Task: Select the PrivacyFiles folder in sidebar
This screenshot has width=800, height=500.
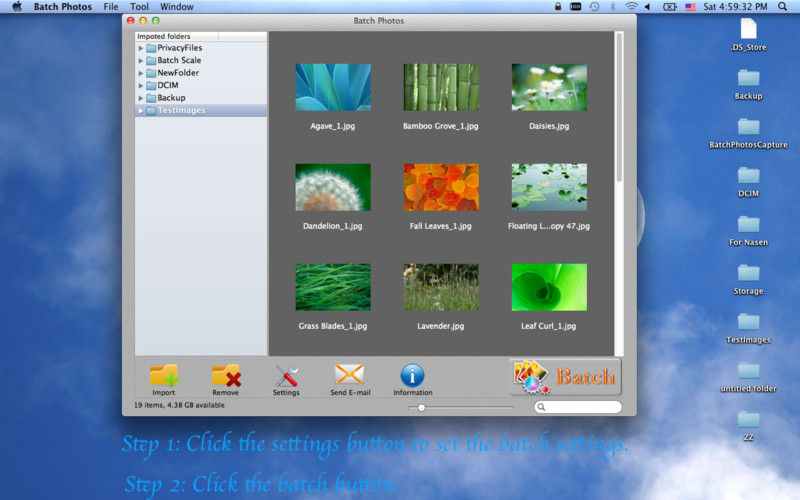Action: click(x=201, y=48)
